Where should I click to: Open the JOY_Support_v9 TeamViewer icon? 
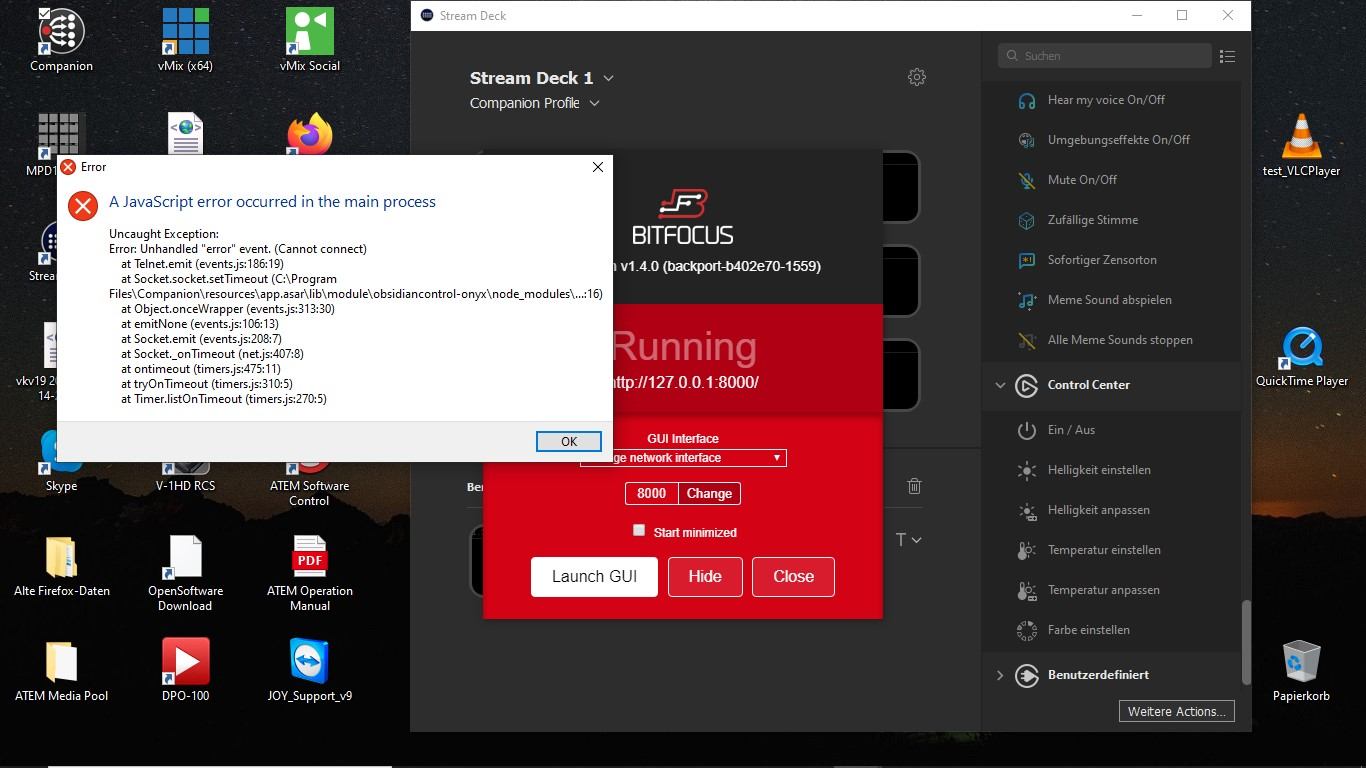click(x=310, y=669)
